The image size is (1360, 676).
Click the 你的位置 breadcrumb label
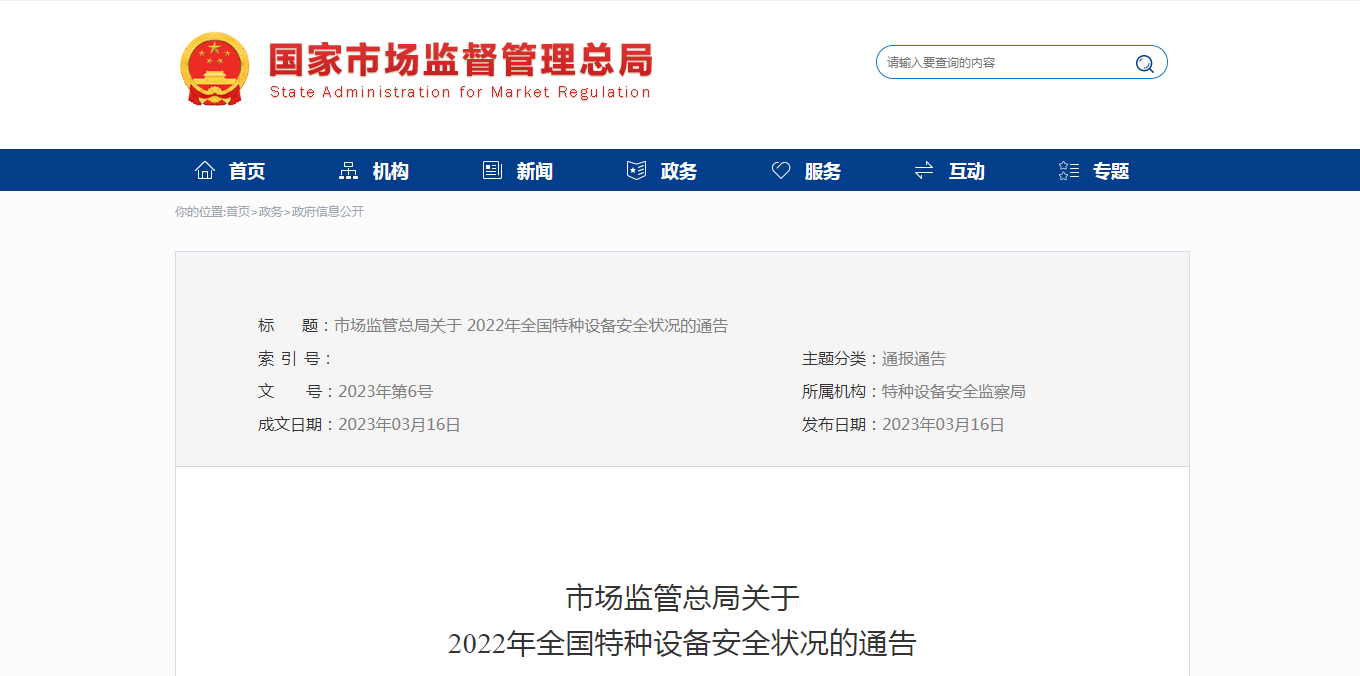click(200, 212)
